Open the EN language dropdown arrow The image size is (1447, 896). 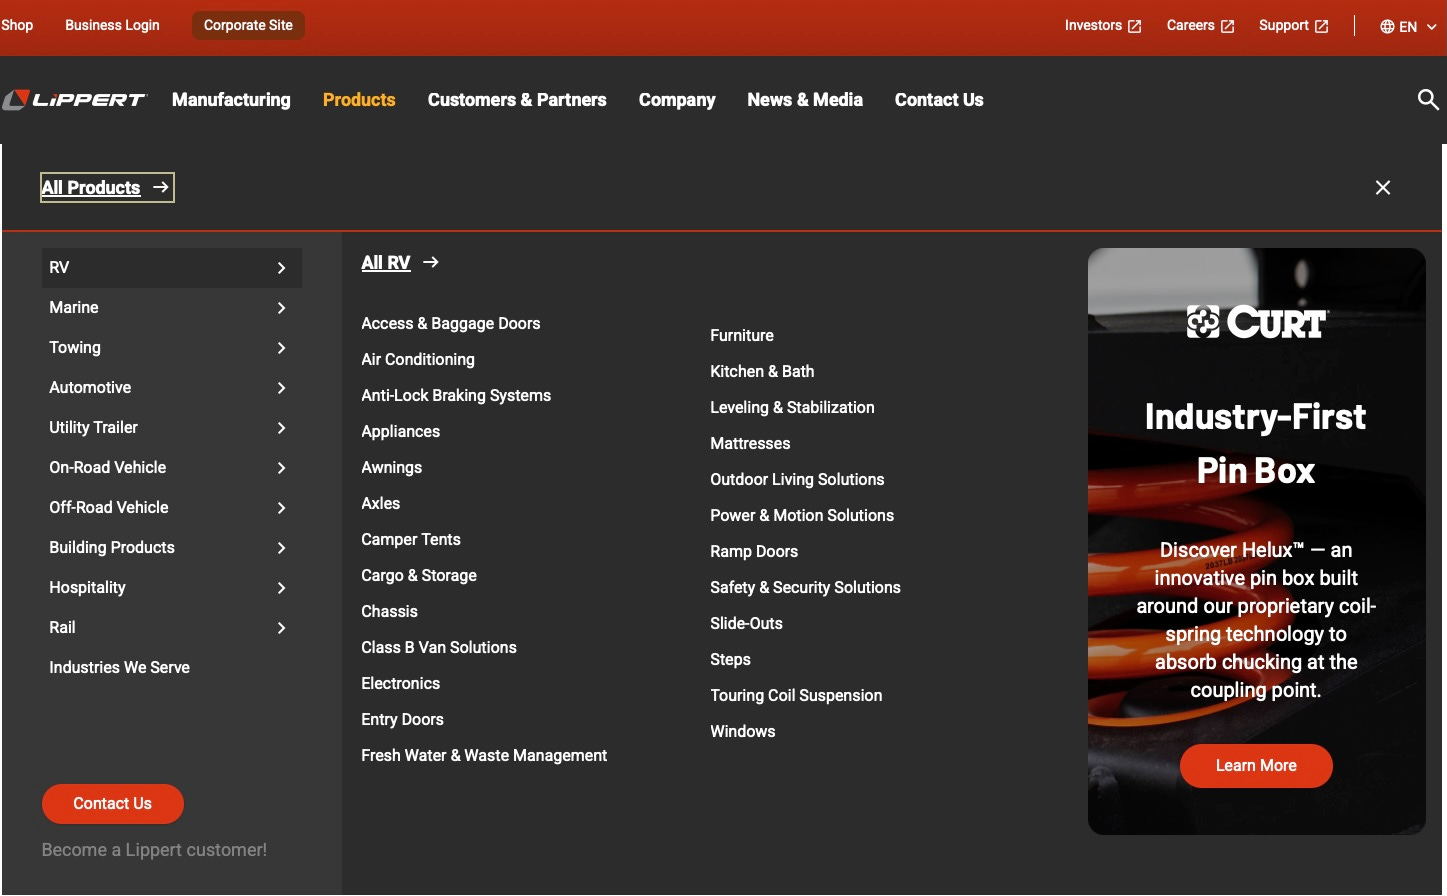1431,27
